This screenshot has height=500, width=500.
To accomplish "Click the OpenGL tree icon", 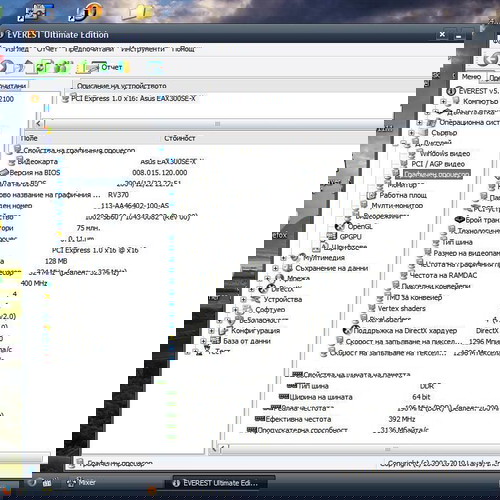I will click(x=340, y=227).
